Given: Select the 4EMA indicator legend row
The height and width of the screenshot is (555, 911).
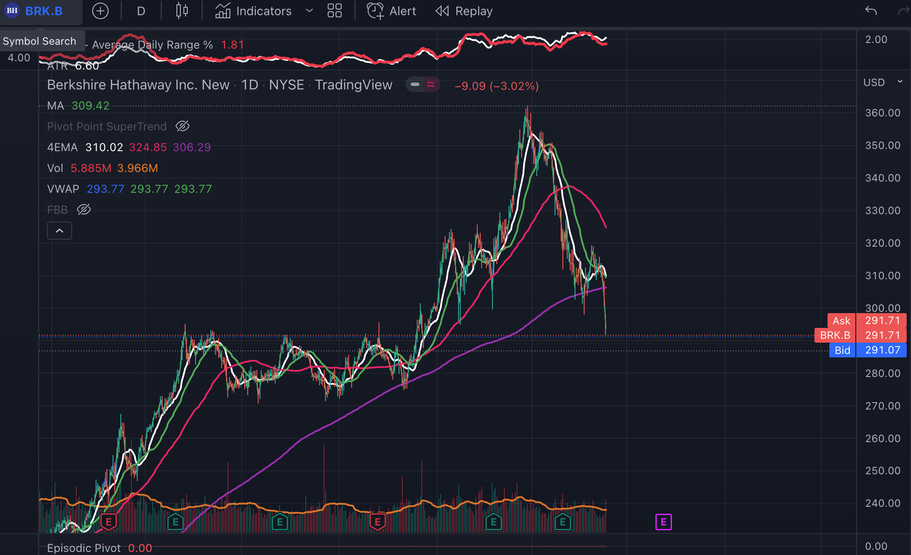Looking at the screenshot, I should click(x=128, y=147).
